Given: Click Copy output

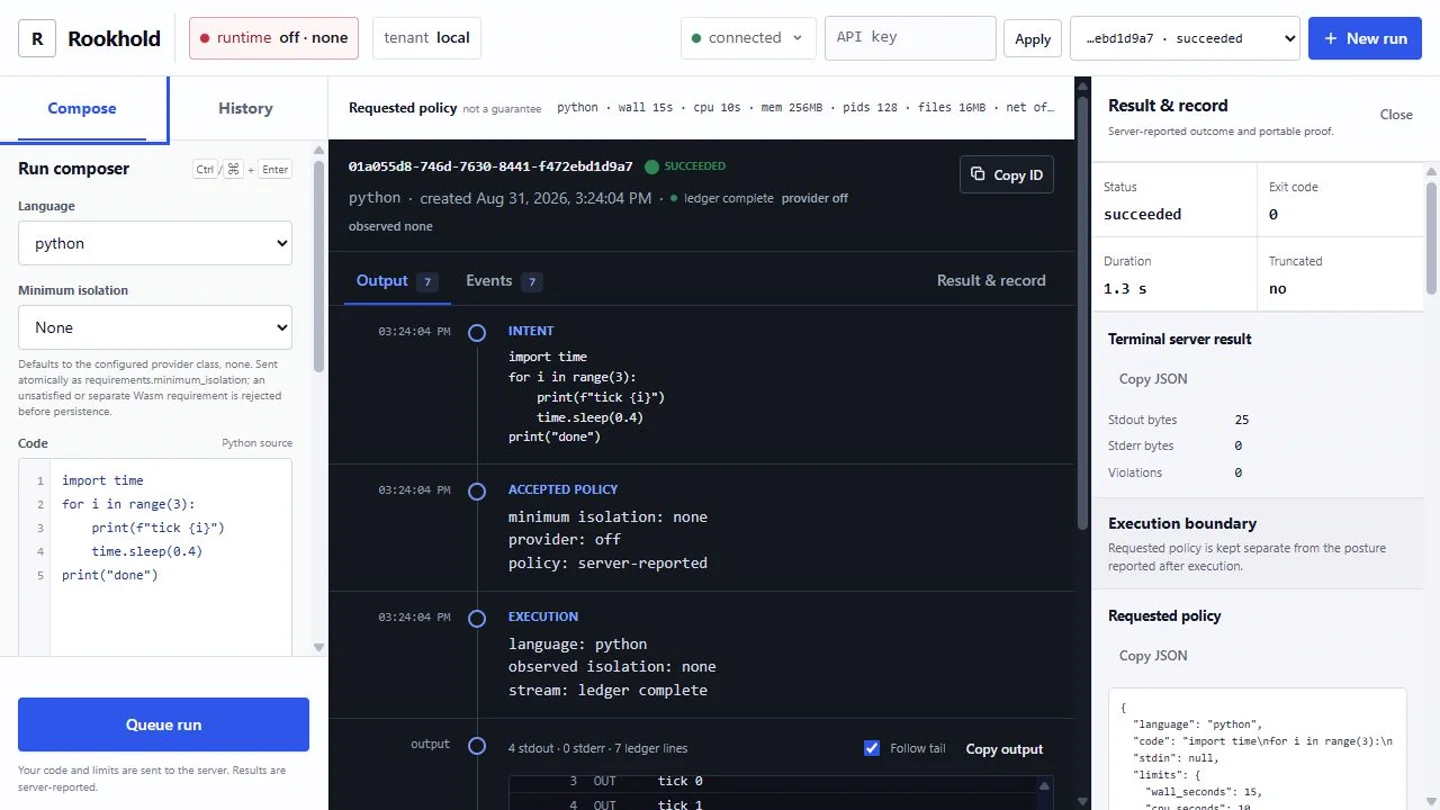Looking at the screenshot, I should [x=1004, y=749].
